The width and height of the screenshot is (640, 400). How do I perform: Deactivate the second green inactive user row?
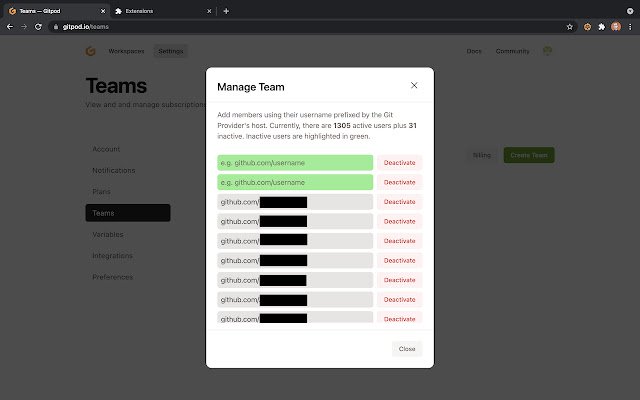click(399, 182)
